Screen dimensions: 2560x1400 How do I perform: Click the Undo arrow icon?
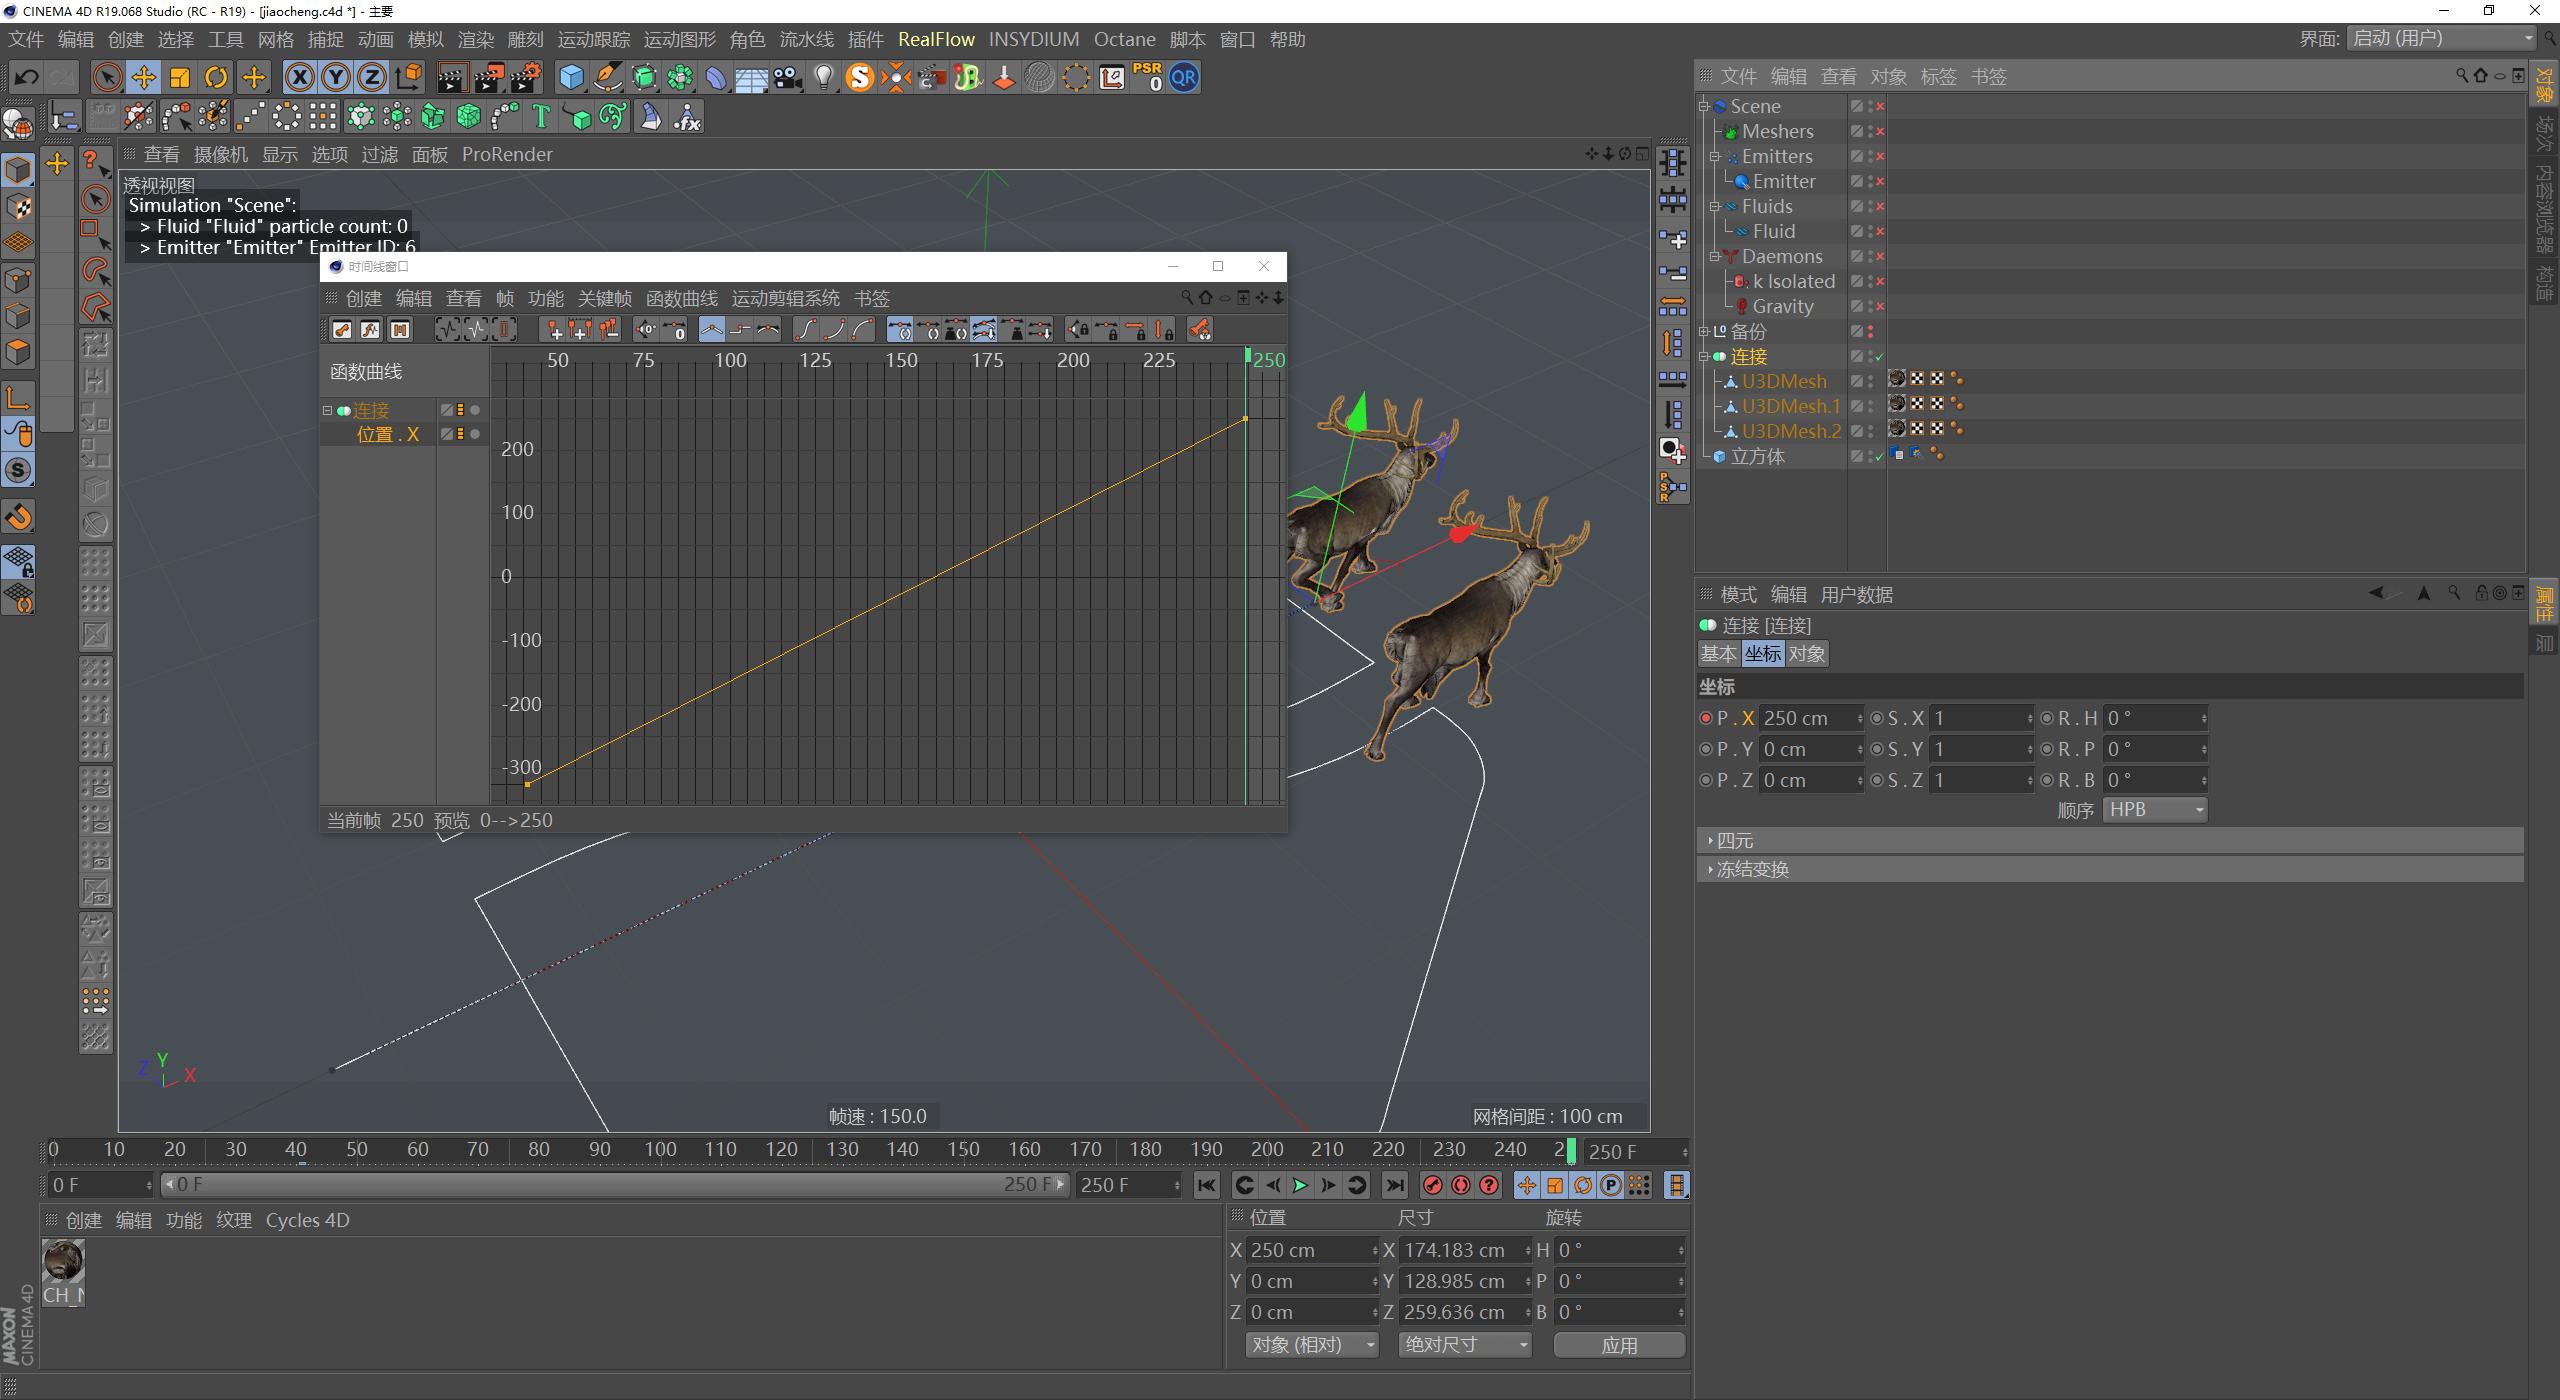coord(27,78)
